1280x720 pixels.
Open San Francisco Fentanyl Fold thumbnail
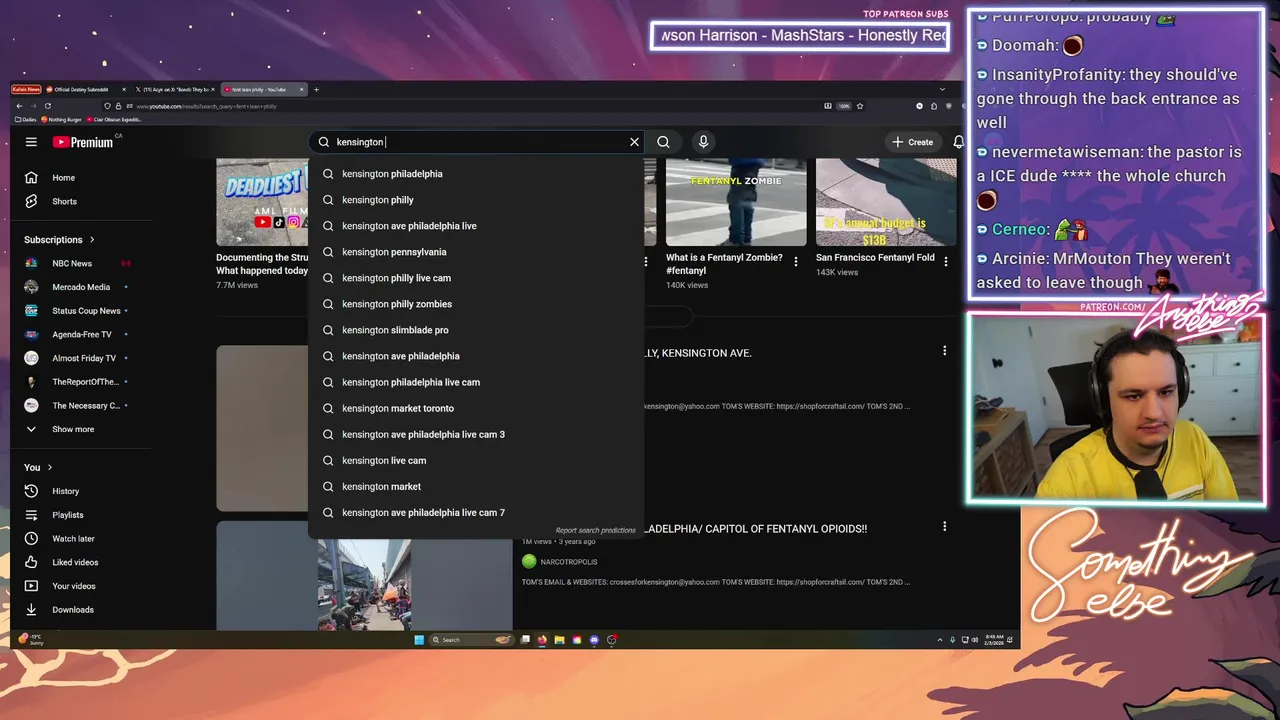click(886, 202)
